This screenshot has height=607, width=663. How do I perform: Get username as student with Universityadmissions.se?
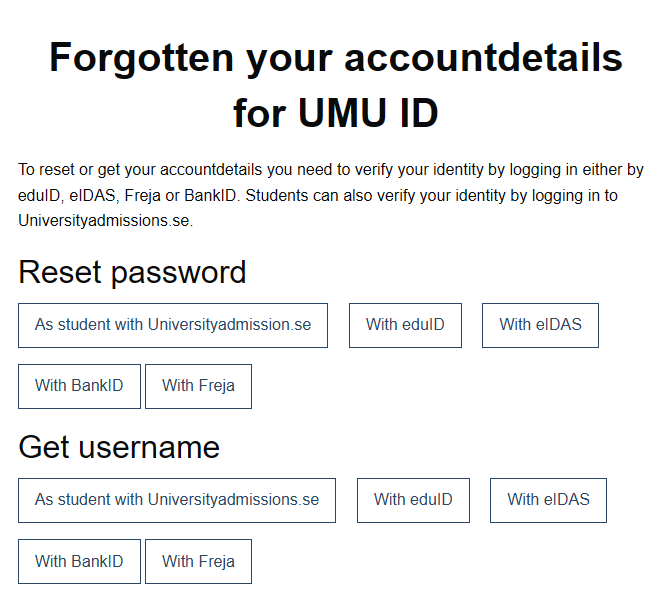[x=177, y=500]
